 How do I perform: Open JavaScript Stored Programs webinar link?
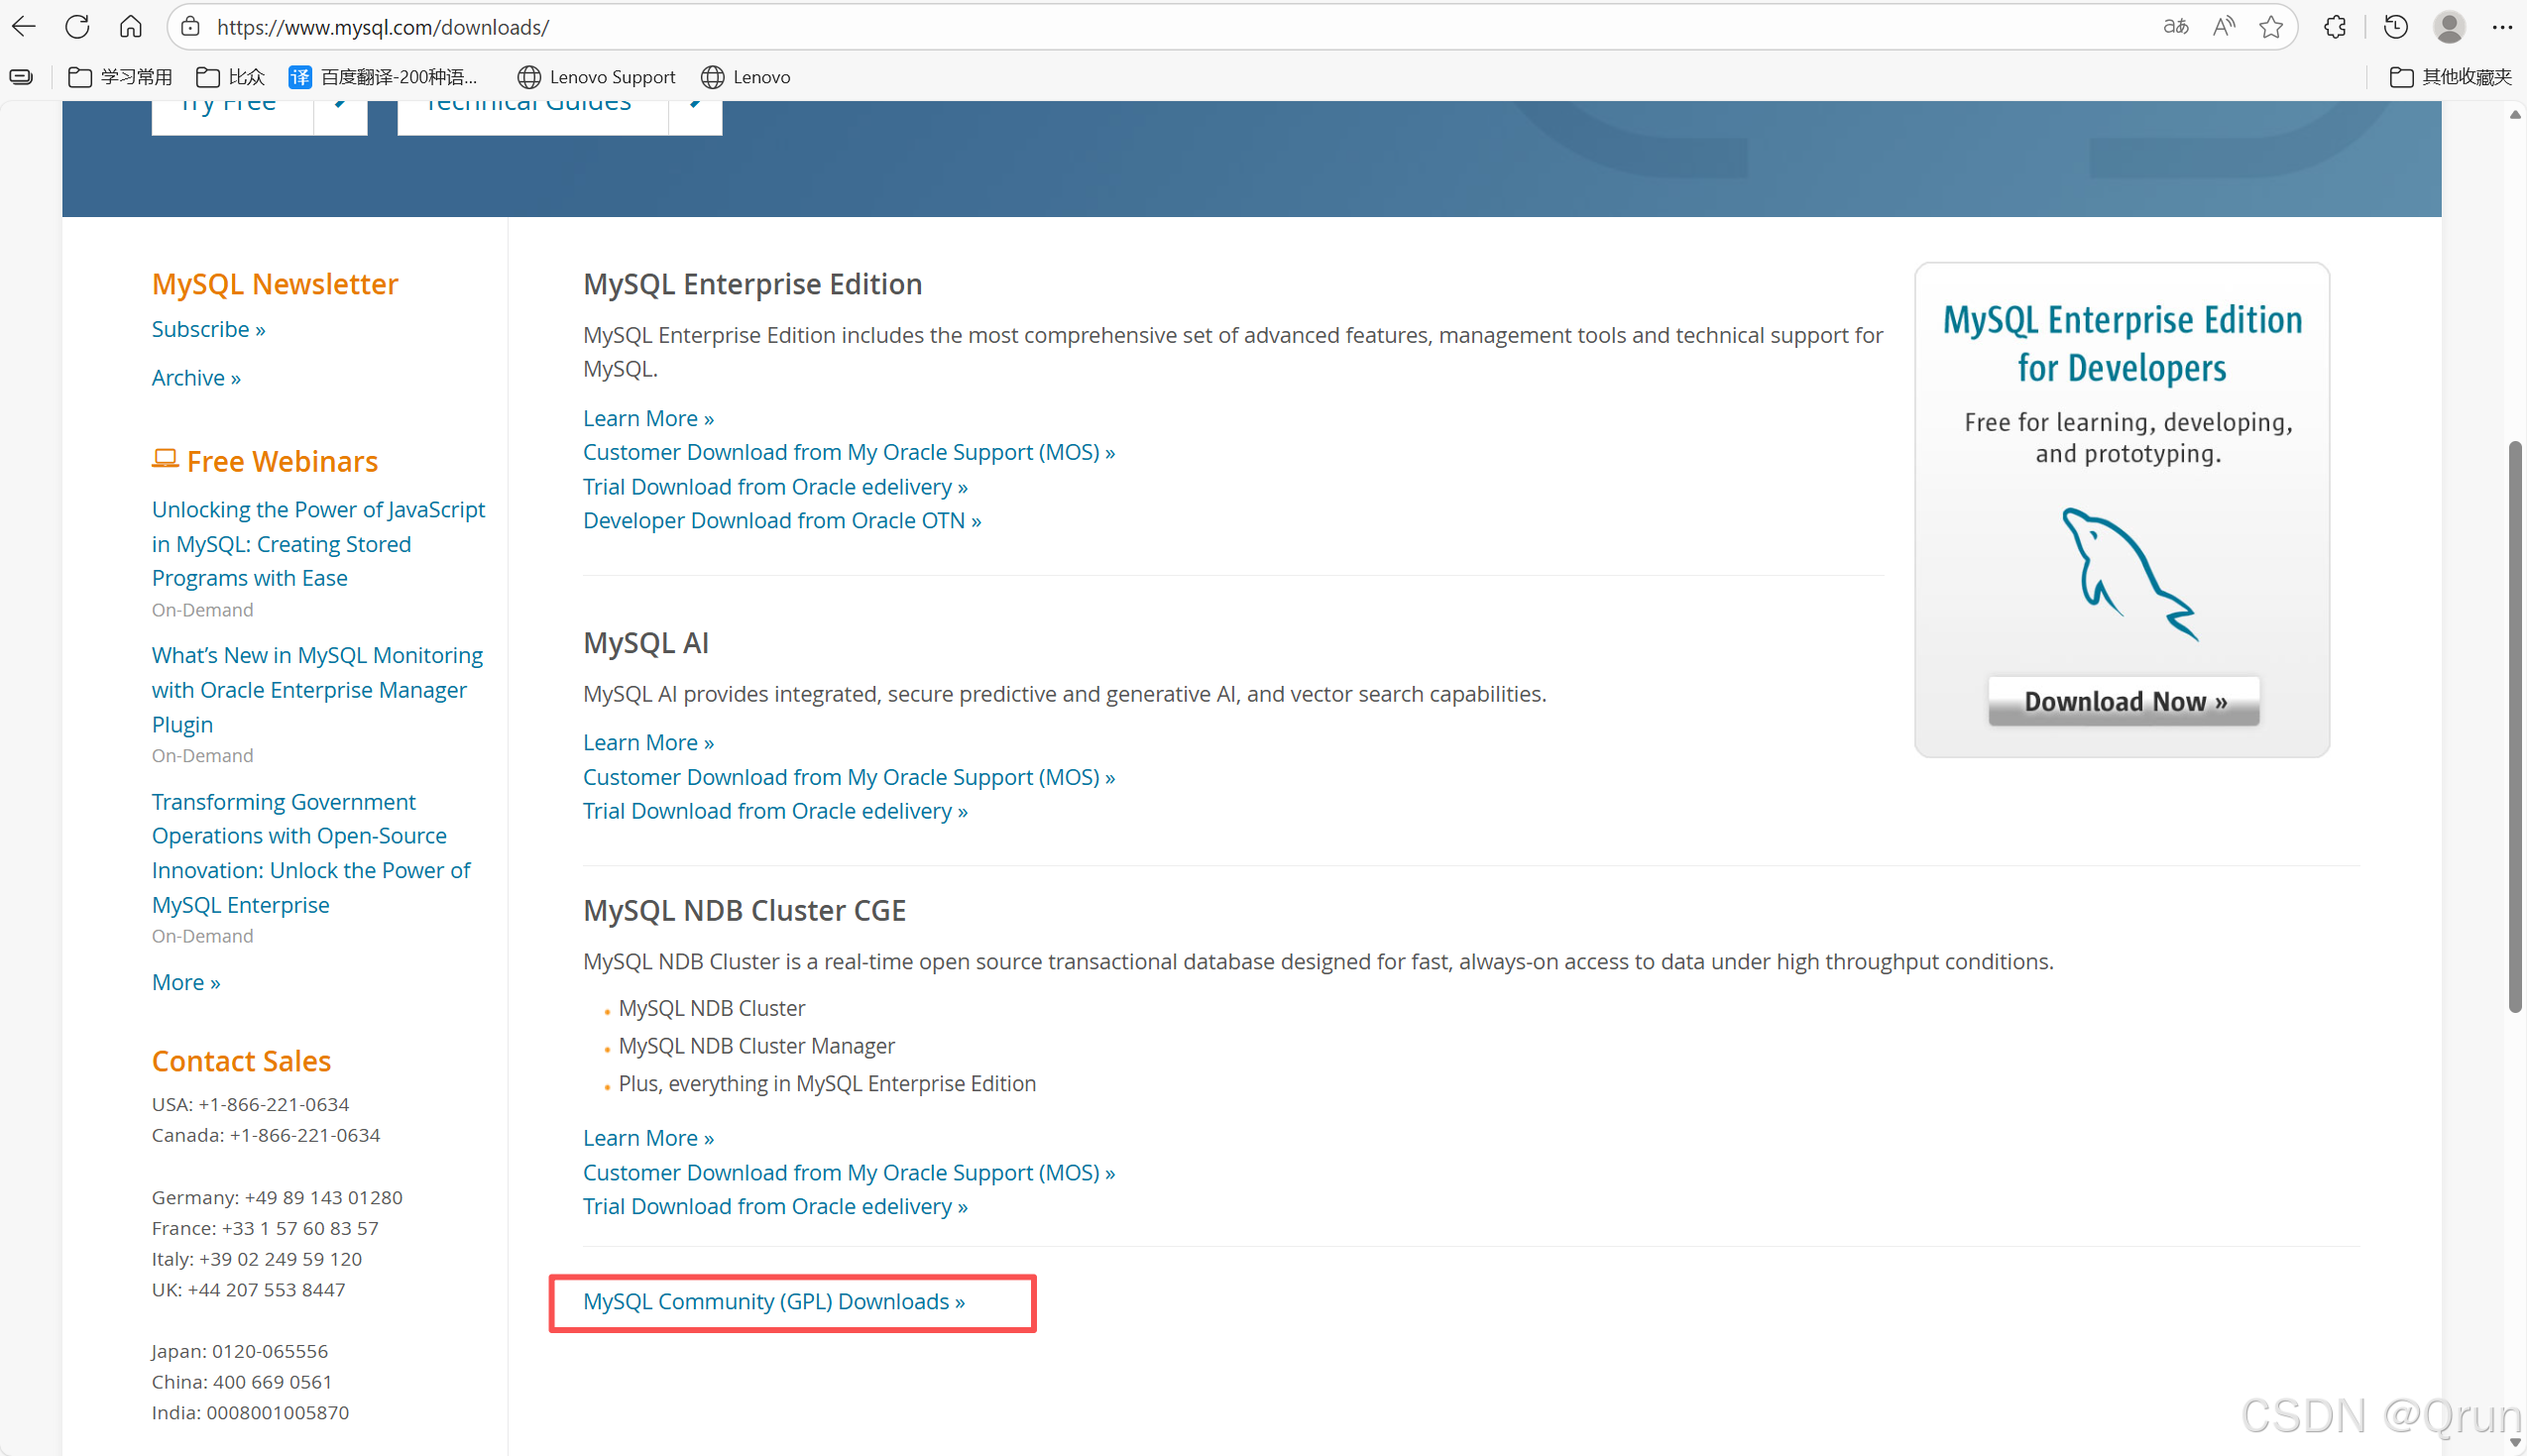(x=318, y=544)
